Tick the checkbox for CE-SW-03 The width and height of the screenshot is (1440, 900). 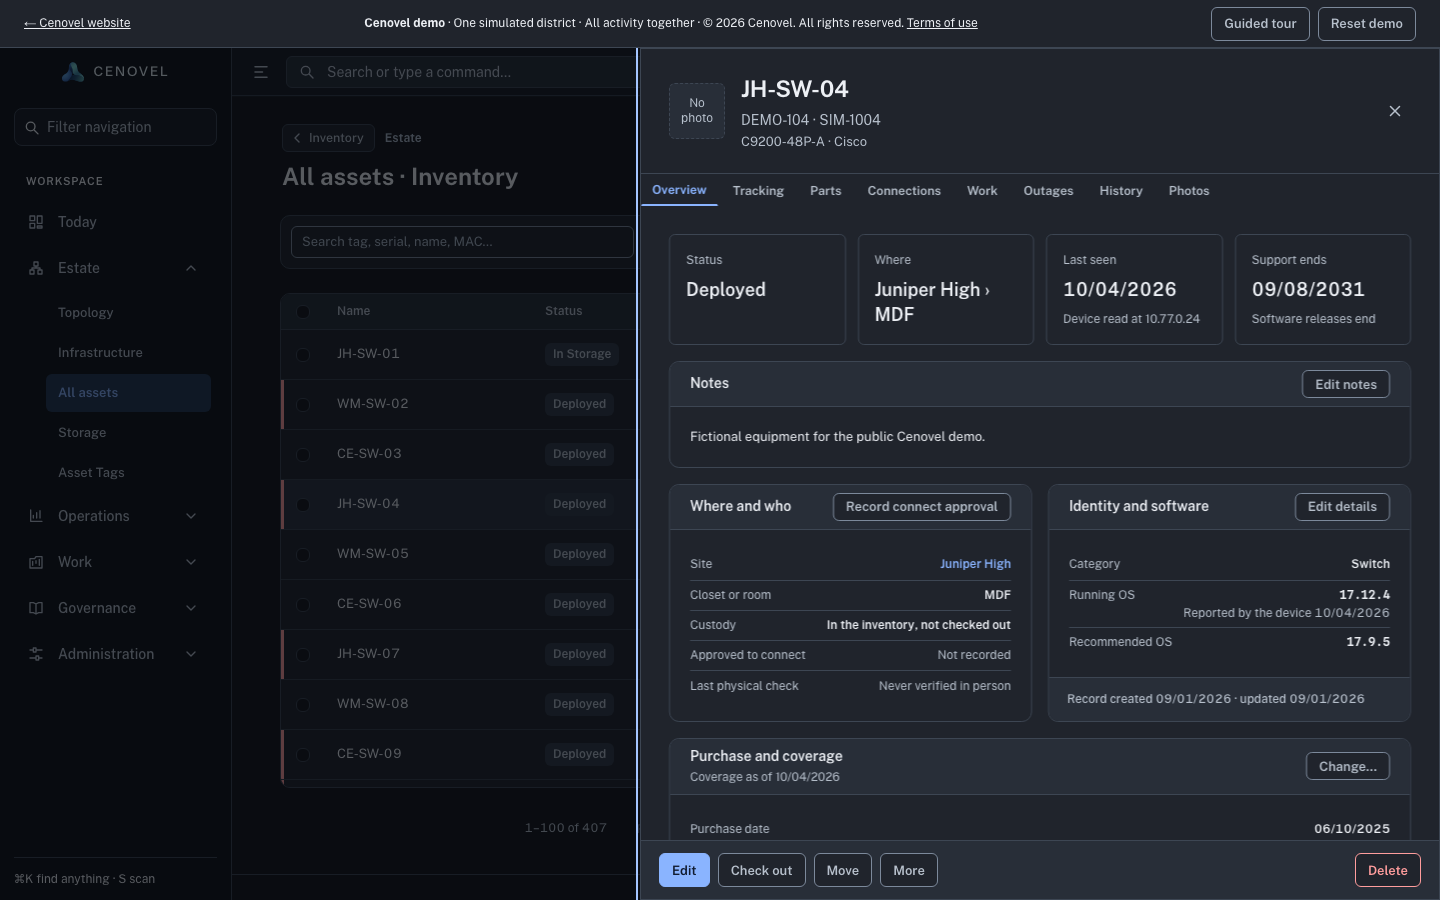[x=303, y=454]
